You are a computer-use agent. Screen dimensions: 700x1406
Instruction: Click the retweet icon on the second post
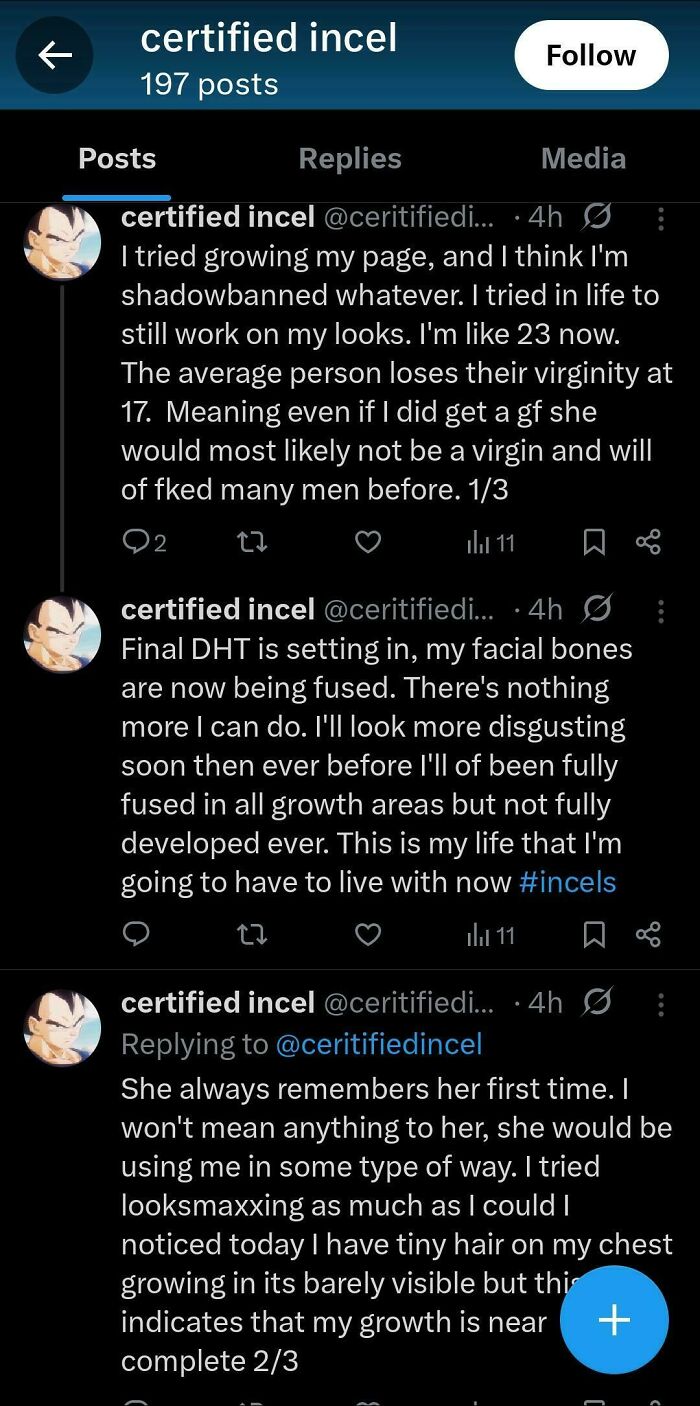[251, 934]
